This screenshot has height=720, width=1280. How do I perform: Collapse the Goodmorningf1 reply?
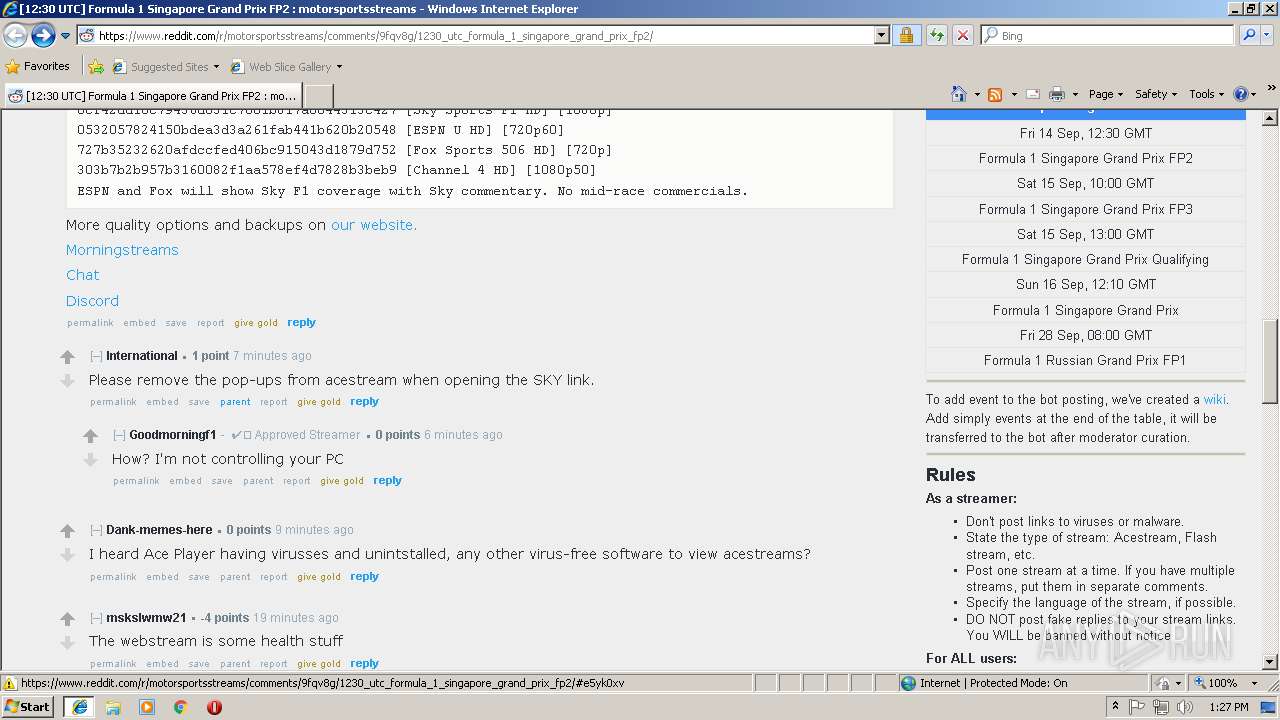[119, 435]
